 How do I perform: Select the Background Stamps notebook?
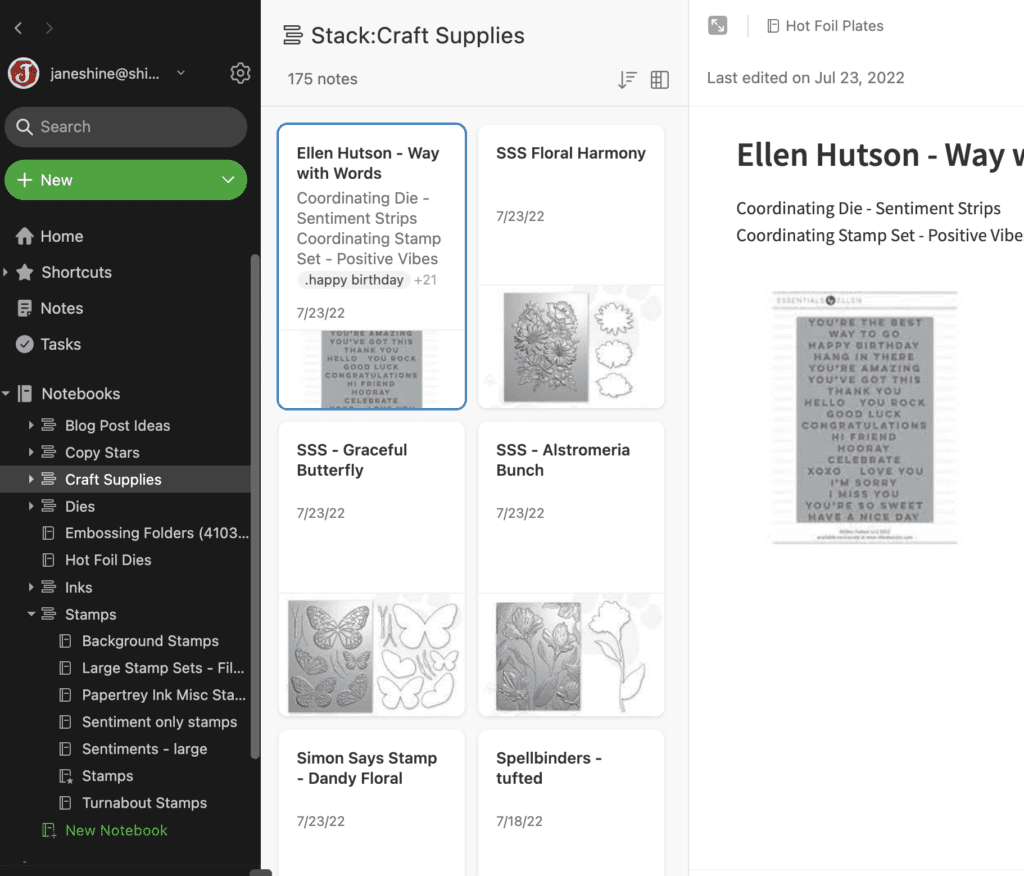pos(150,641)
